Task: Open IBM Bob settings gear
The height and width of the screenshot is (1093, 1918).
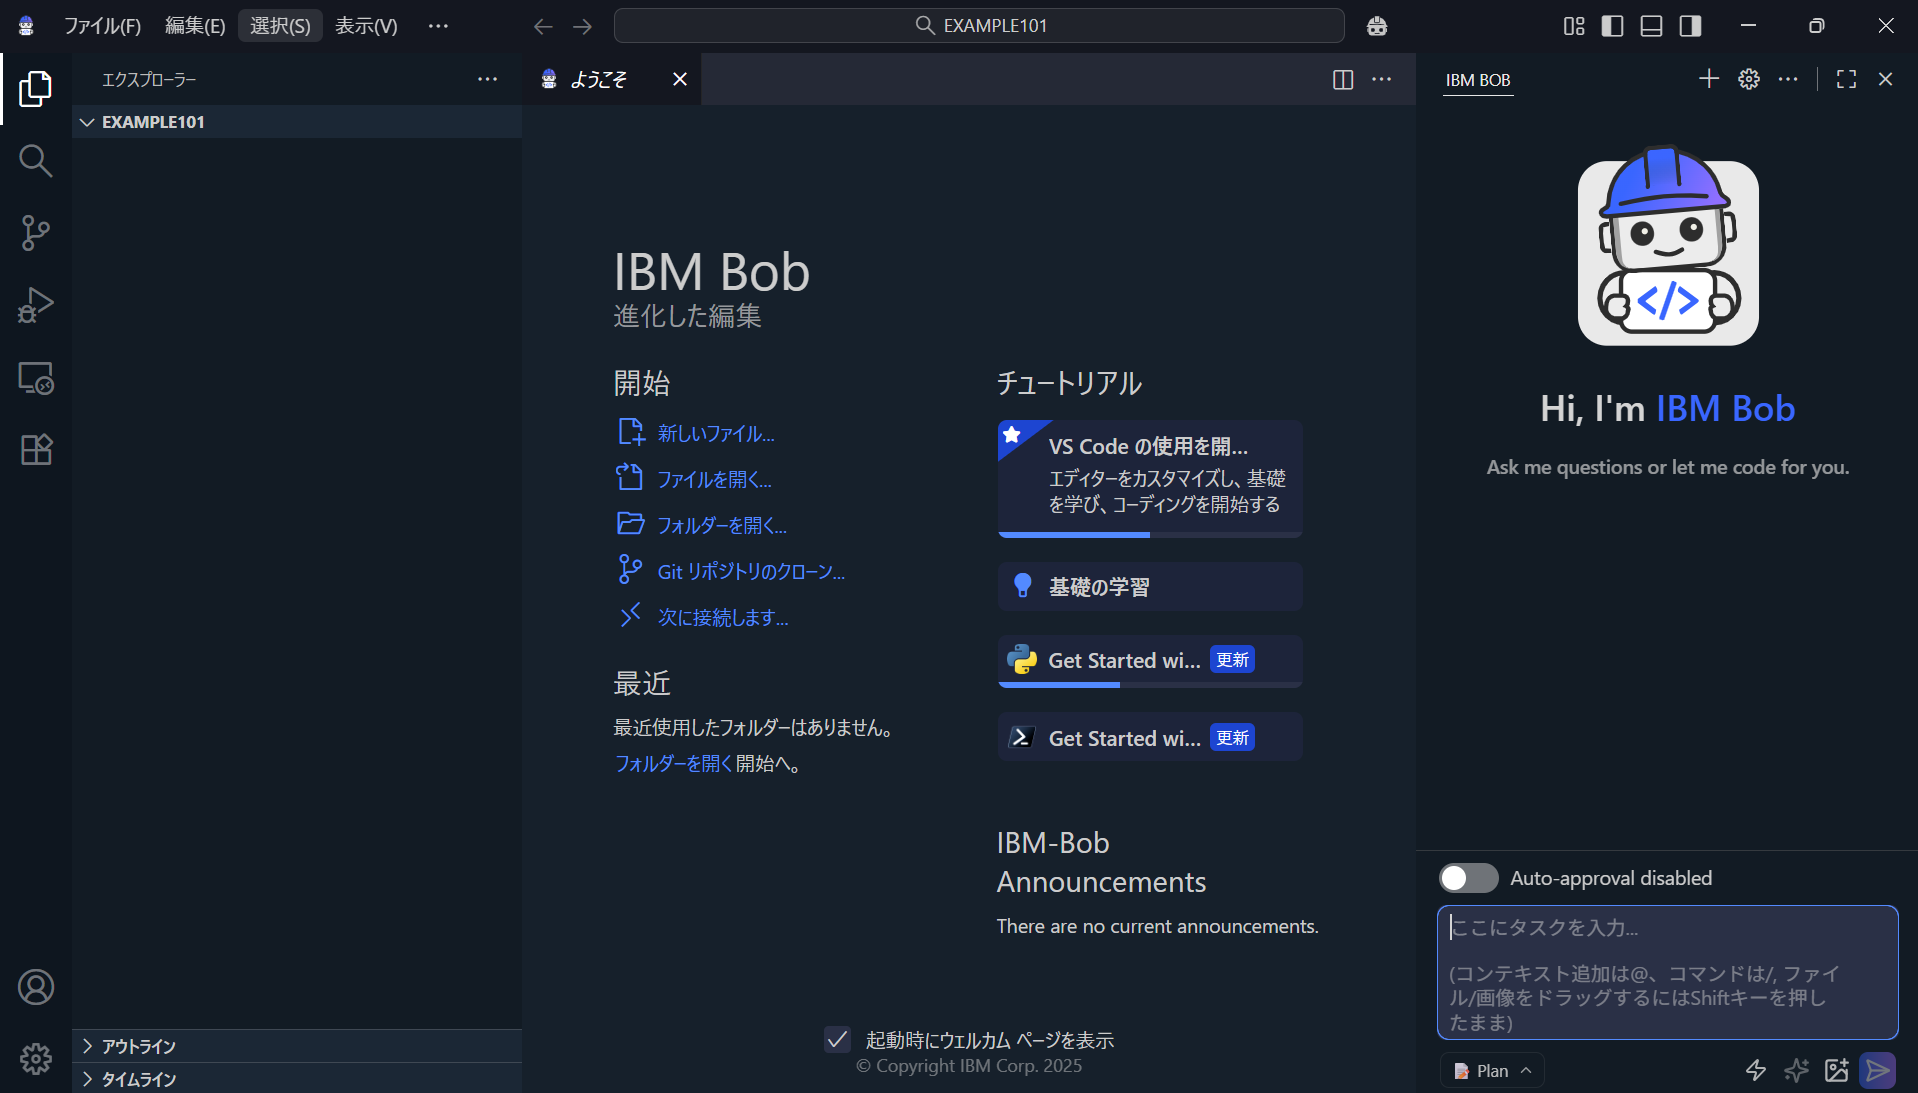Action: pyautogui.click(x=1748, y=79)
